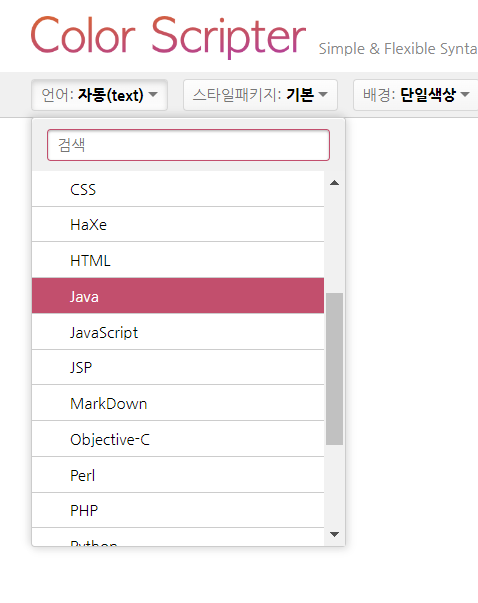Choose JavaScript from the language list
Image resolution: width=478 pixels, height=603 pixels.
178,331
